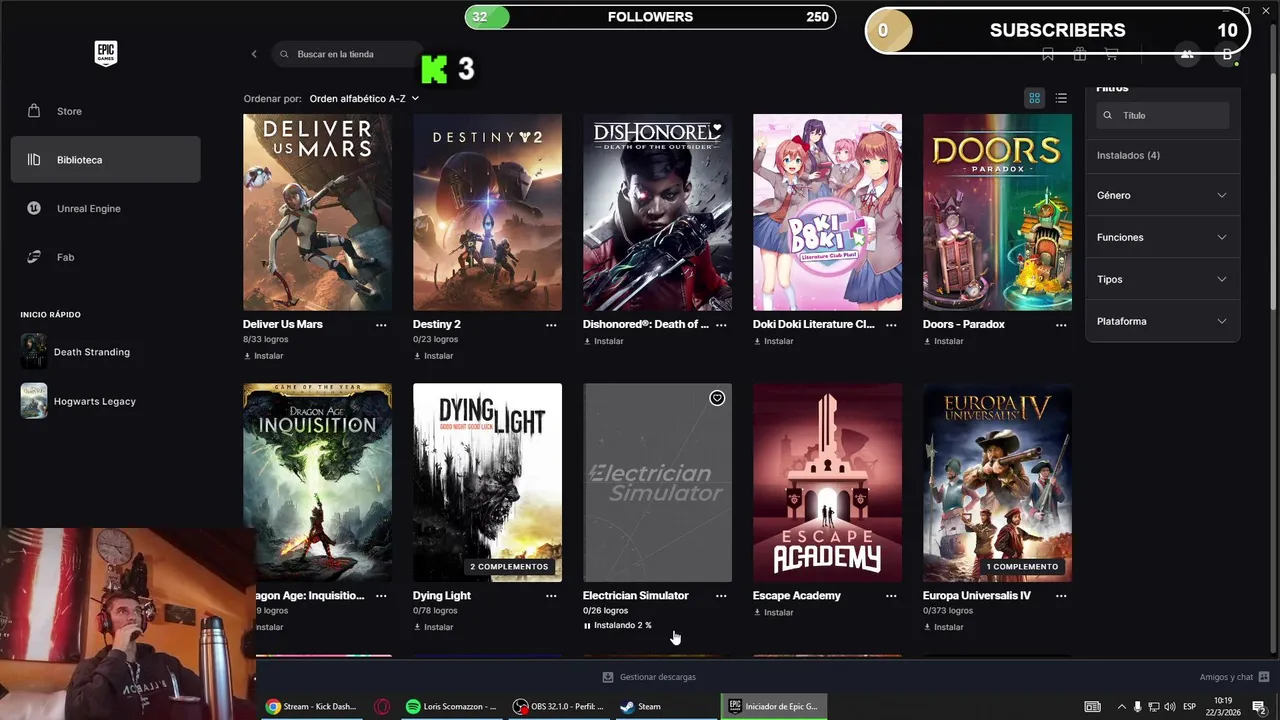This screenshot has width=1280, height=720.
Task: Open the Windows notification center
Action: pos(1259,707)
